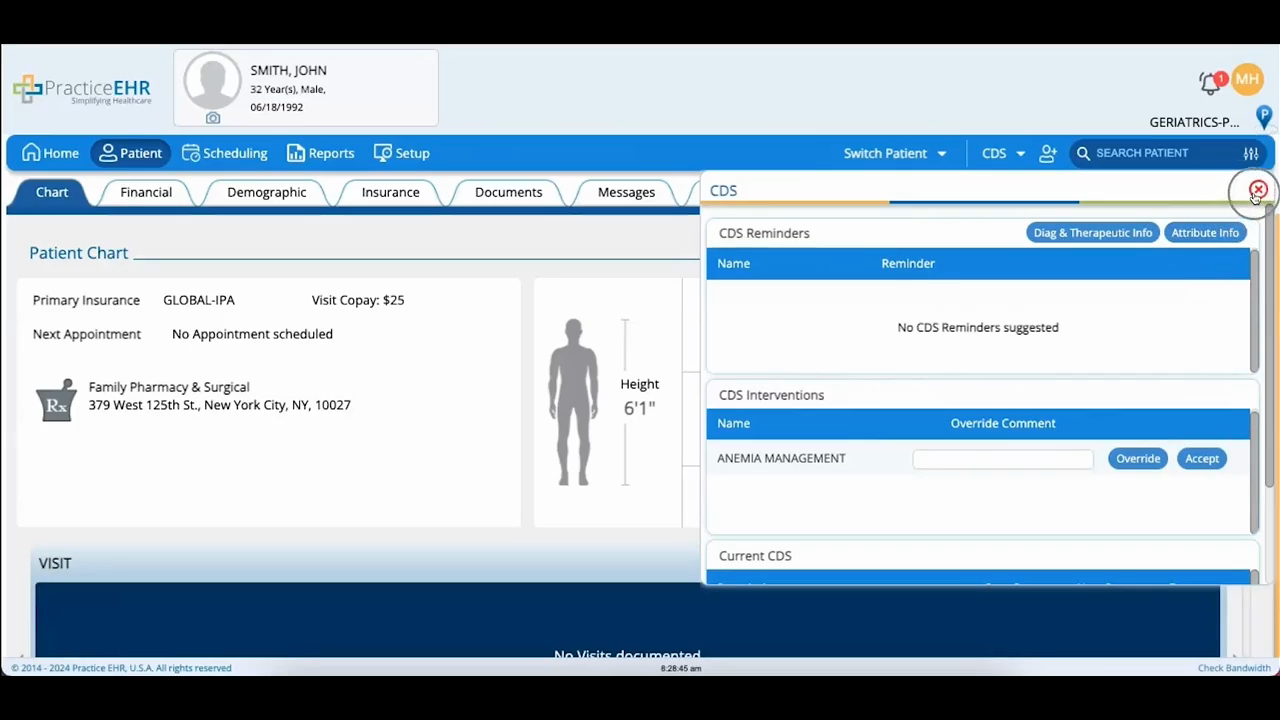This screenshot has height=720, width=1280.
Task: Click the Check Bandwidth link
Action: [1234, 668]
